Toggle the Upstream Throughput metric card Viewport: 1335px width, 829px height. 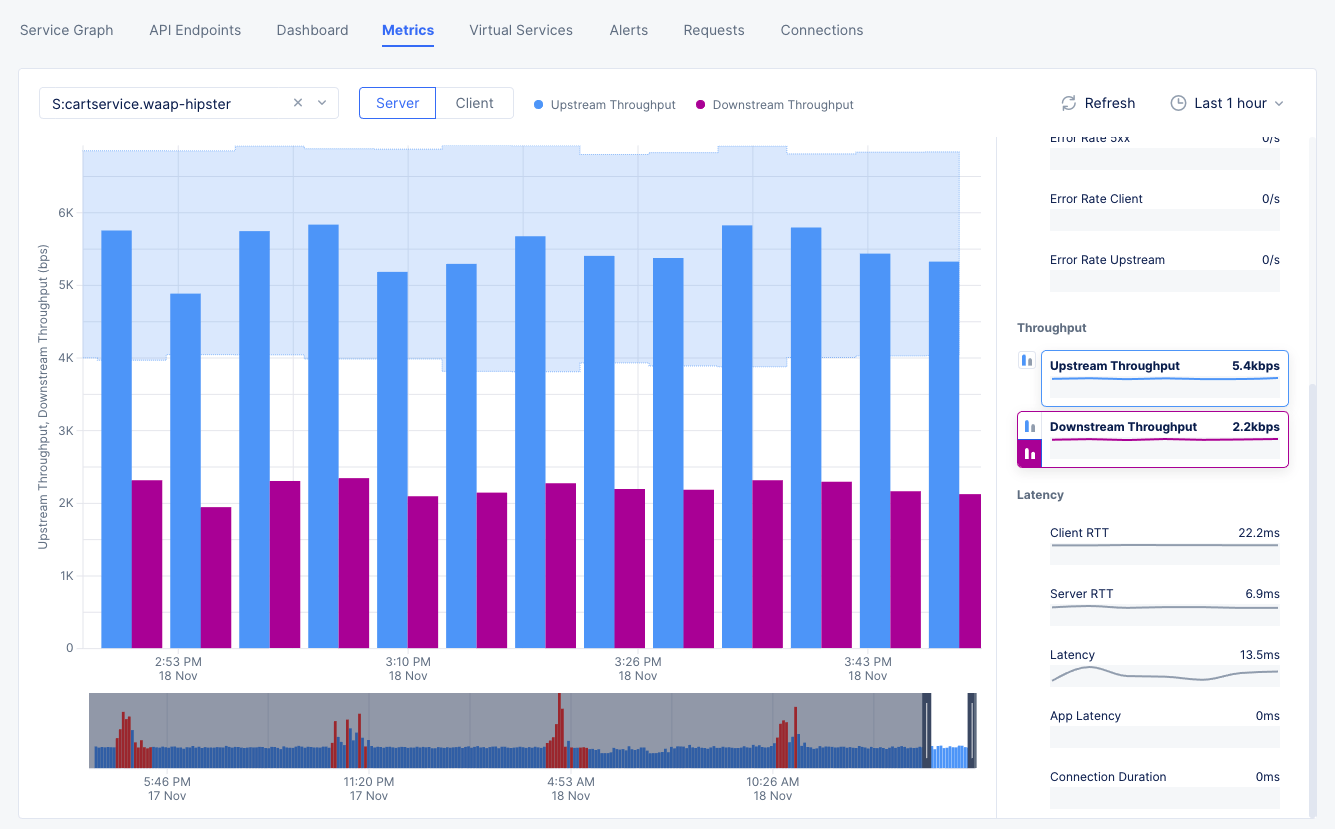pyautogui.click(x=1164, y=378)
